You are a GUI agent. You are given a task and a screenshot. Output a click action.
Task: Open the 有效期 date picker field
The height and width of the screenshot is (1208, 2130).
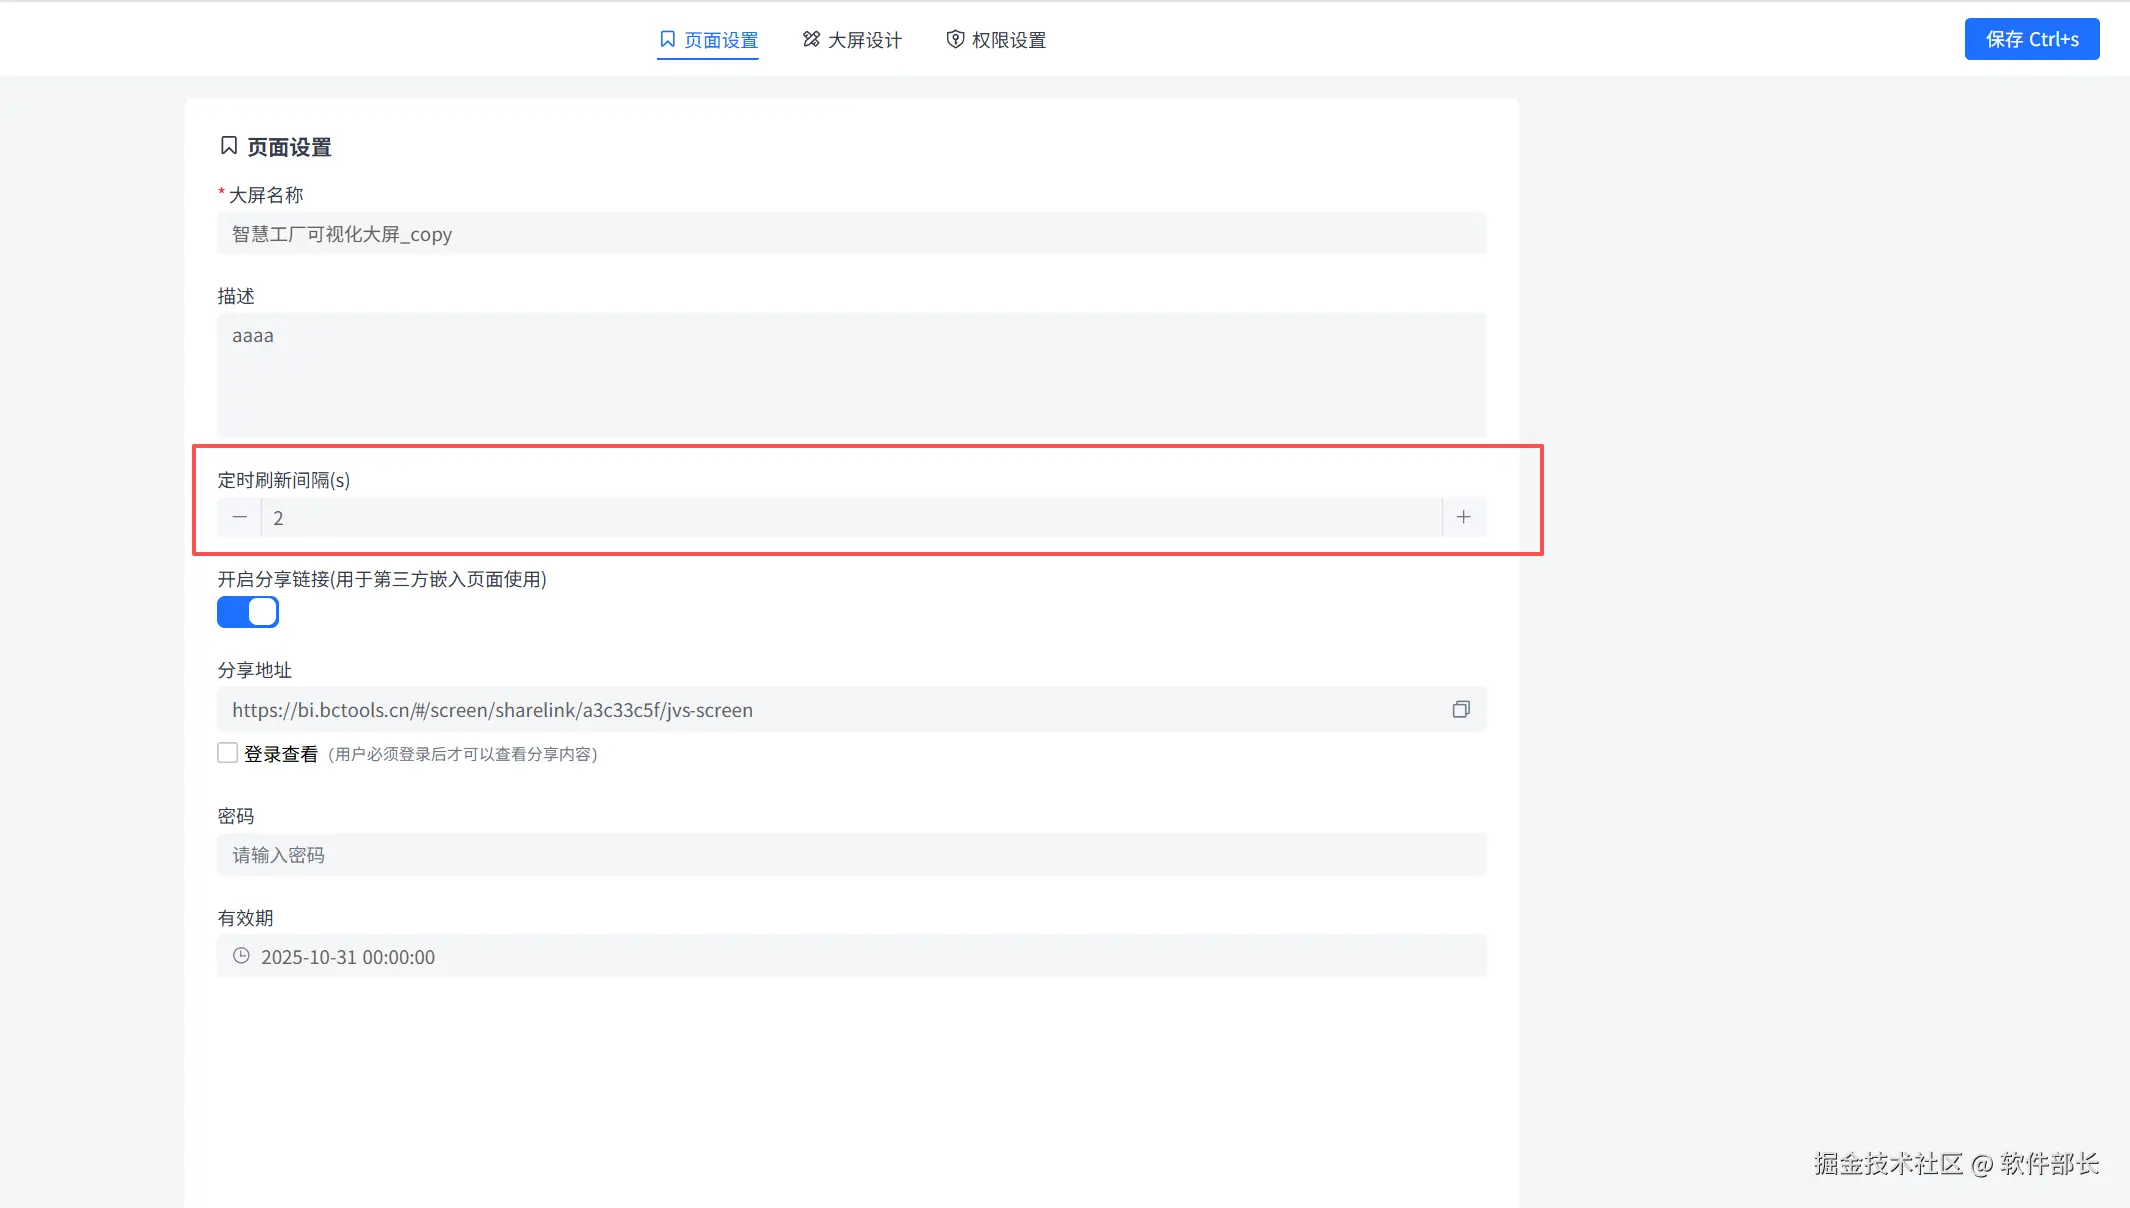pos(850,956)
